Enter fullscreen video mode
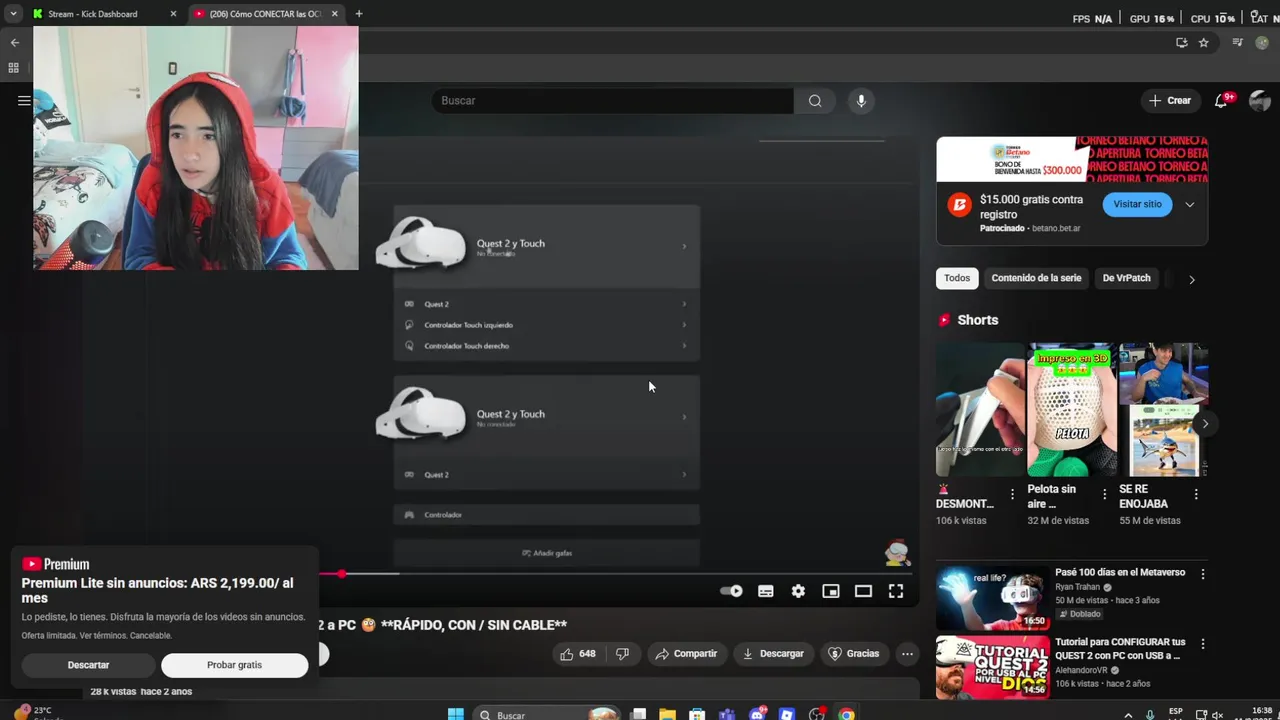Image resolution: width=1280 pixels, height=720 pixels. point(896,591)
